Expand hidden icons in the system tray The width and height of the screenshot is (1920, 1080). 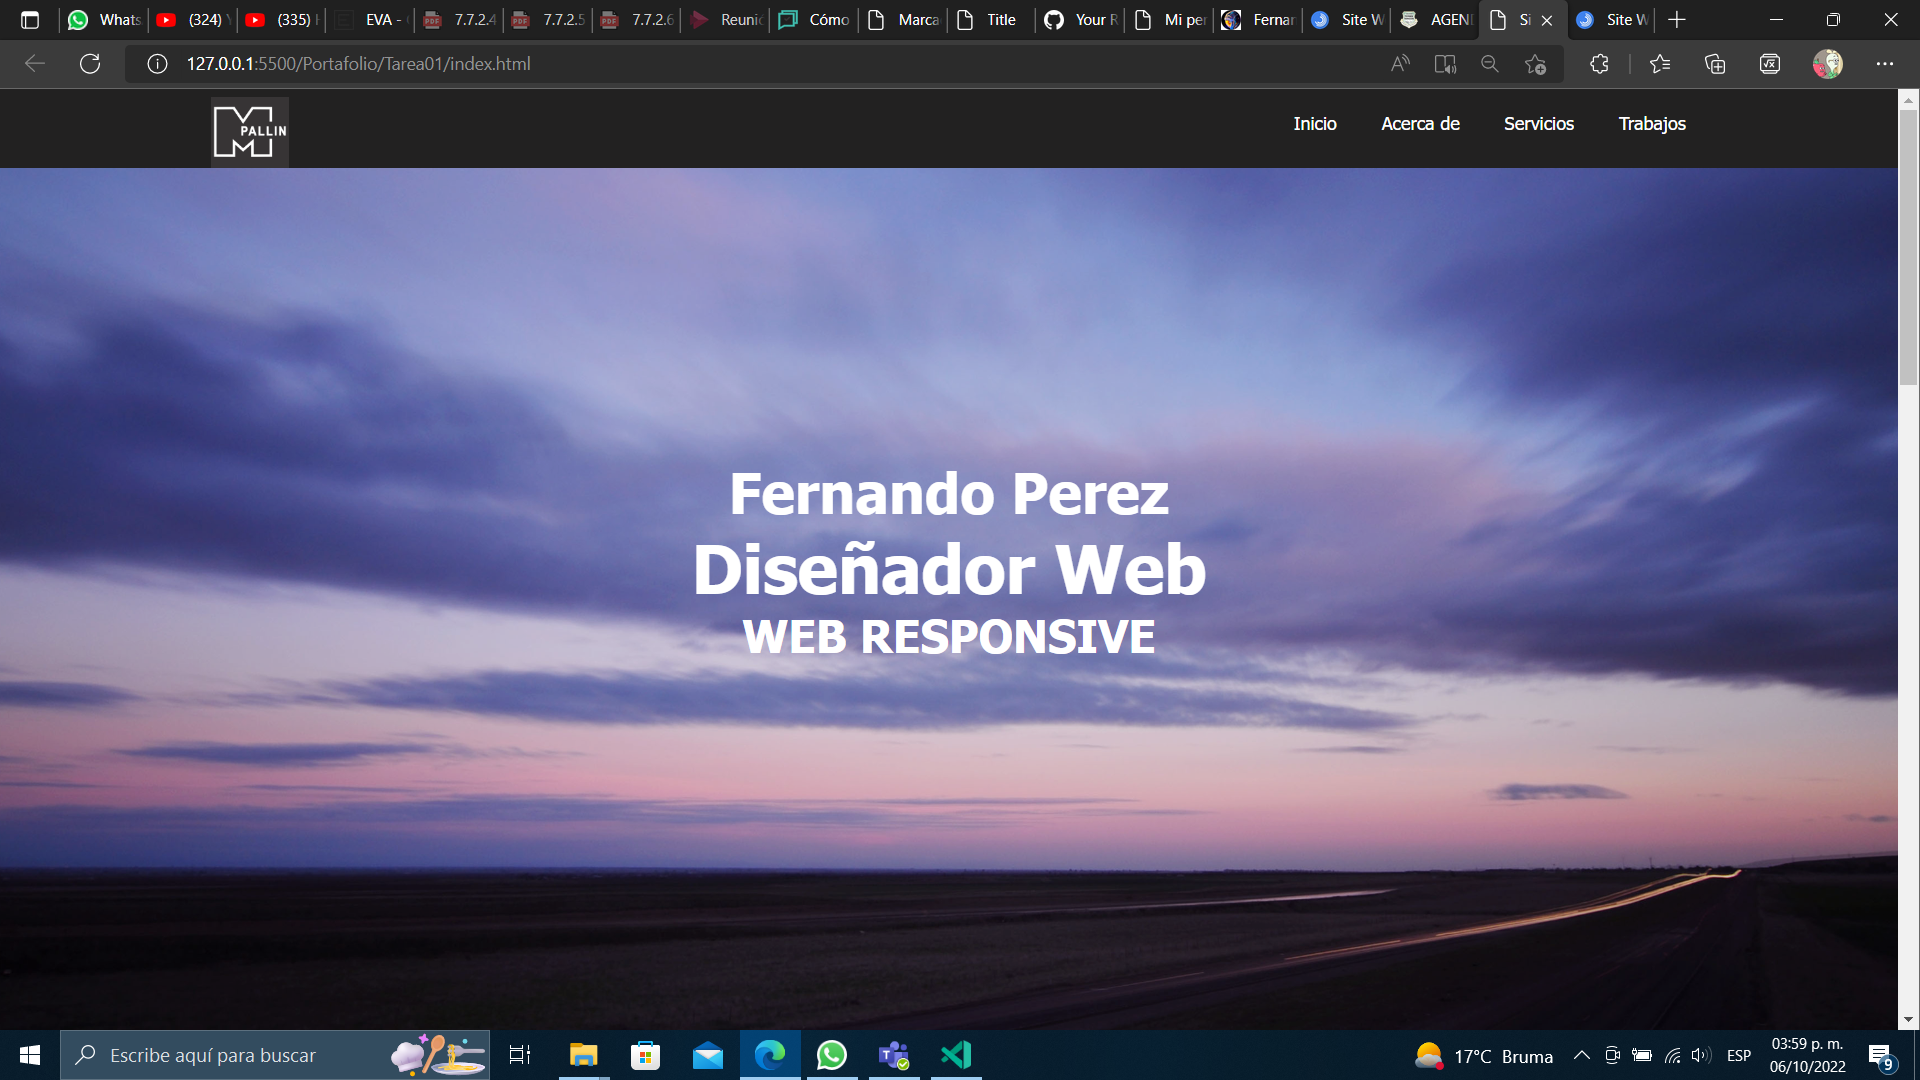coord(1583,1055)
